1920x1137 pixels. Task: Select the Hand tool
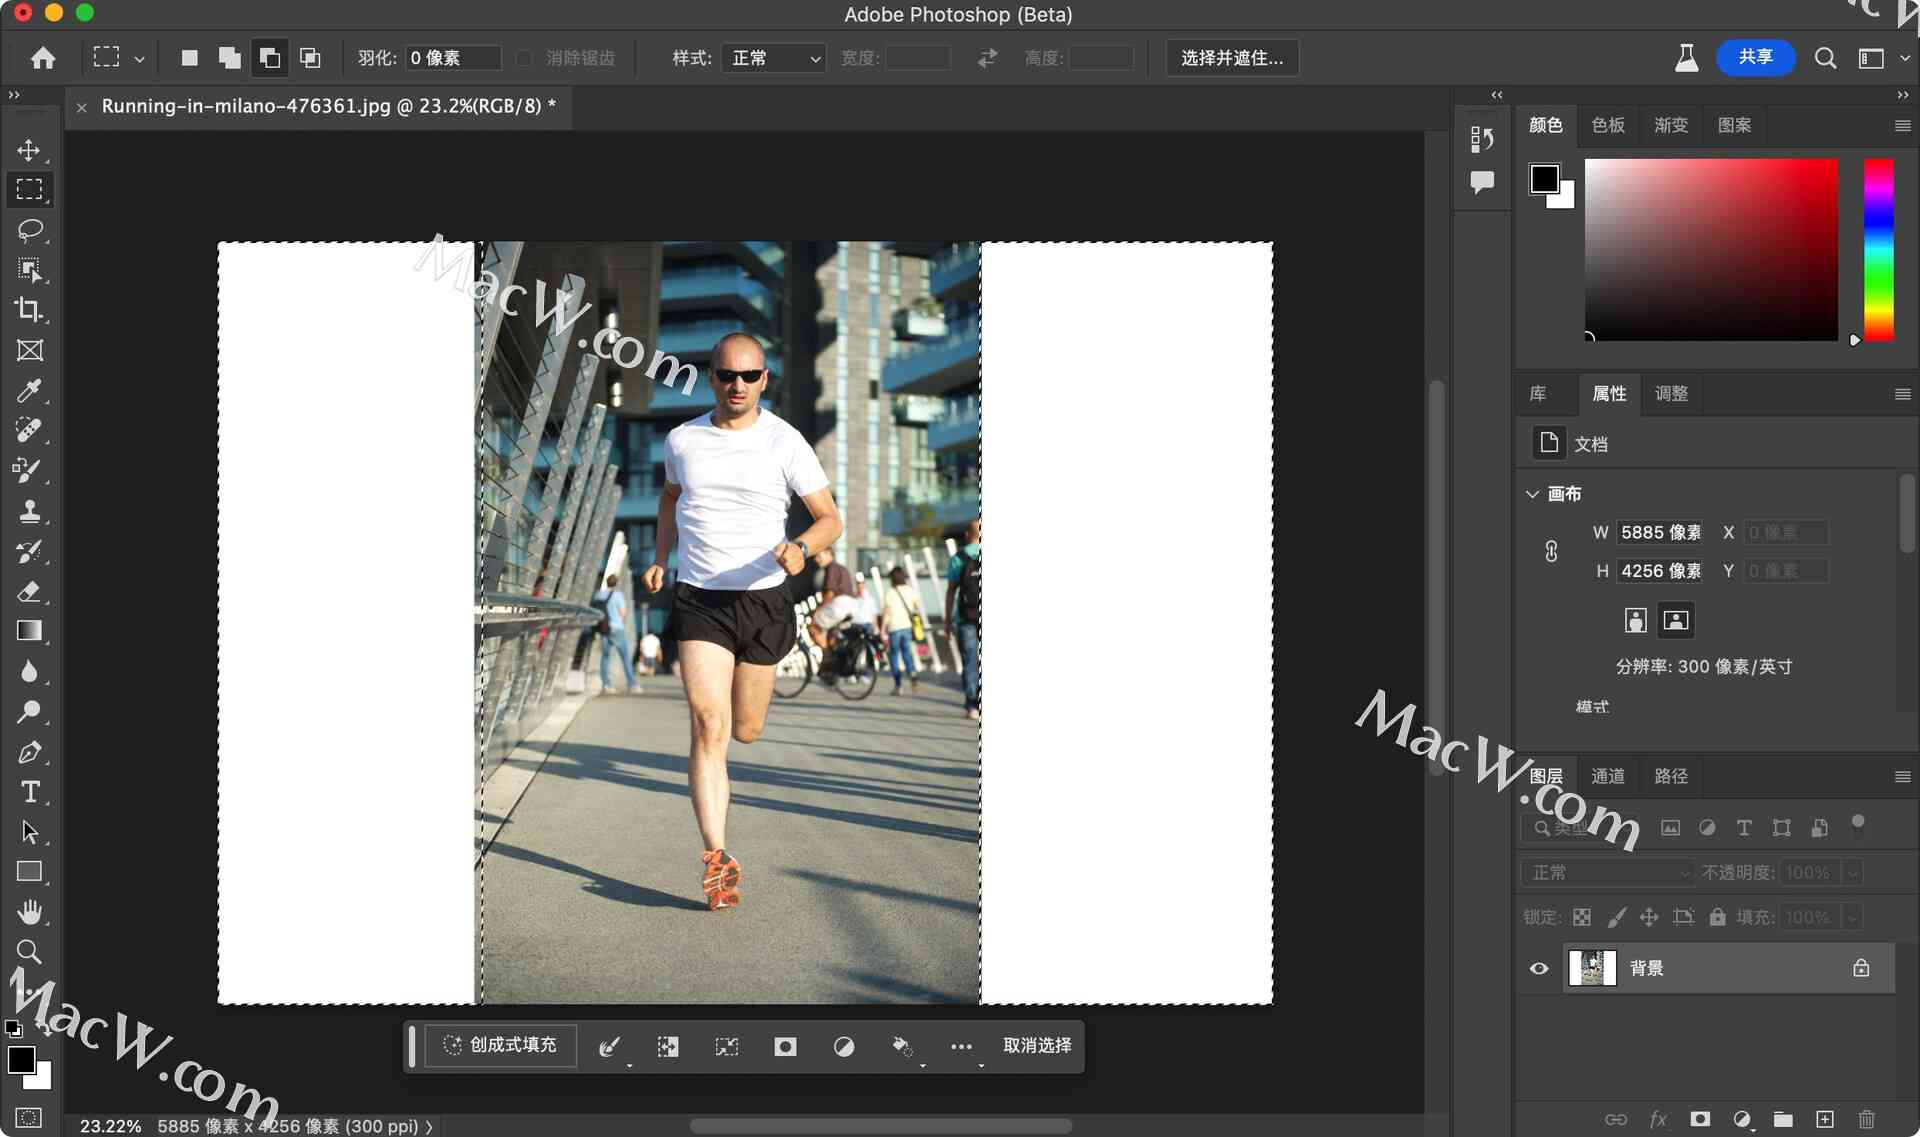tap(29, 912)
